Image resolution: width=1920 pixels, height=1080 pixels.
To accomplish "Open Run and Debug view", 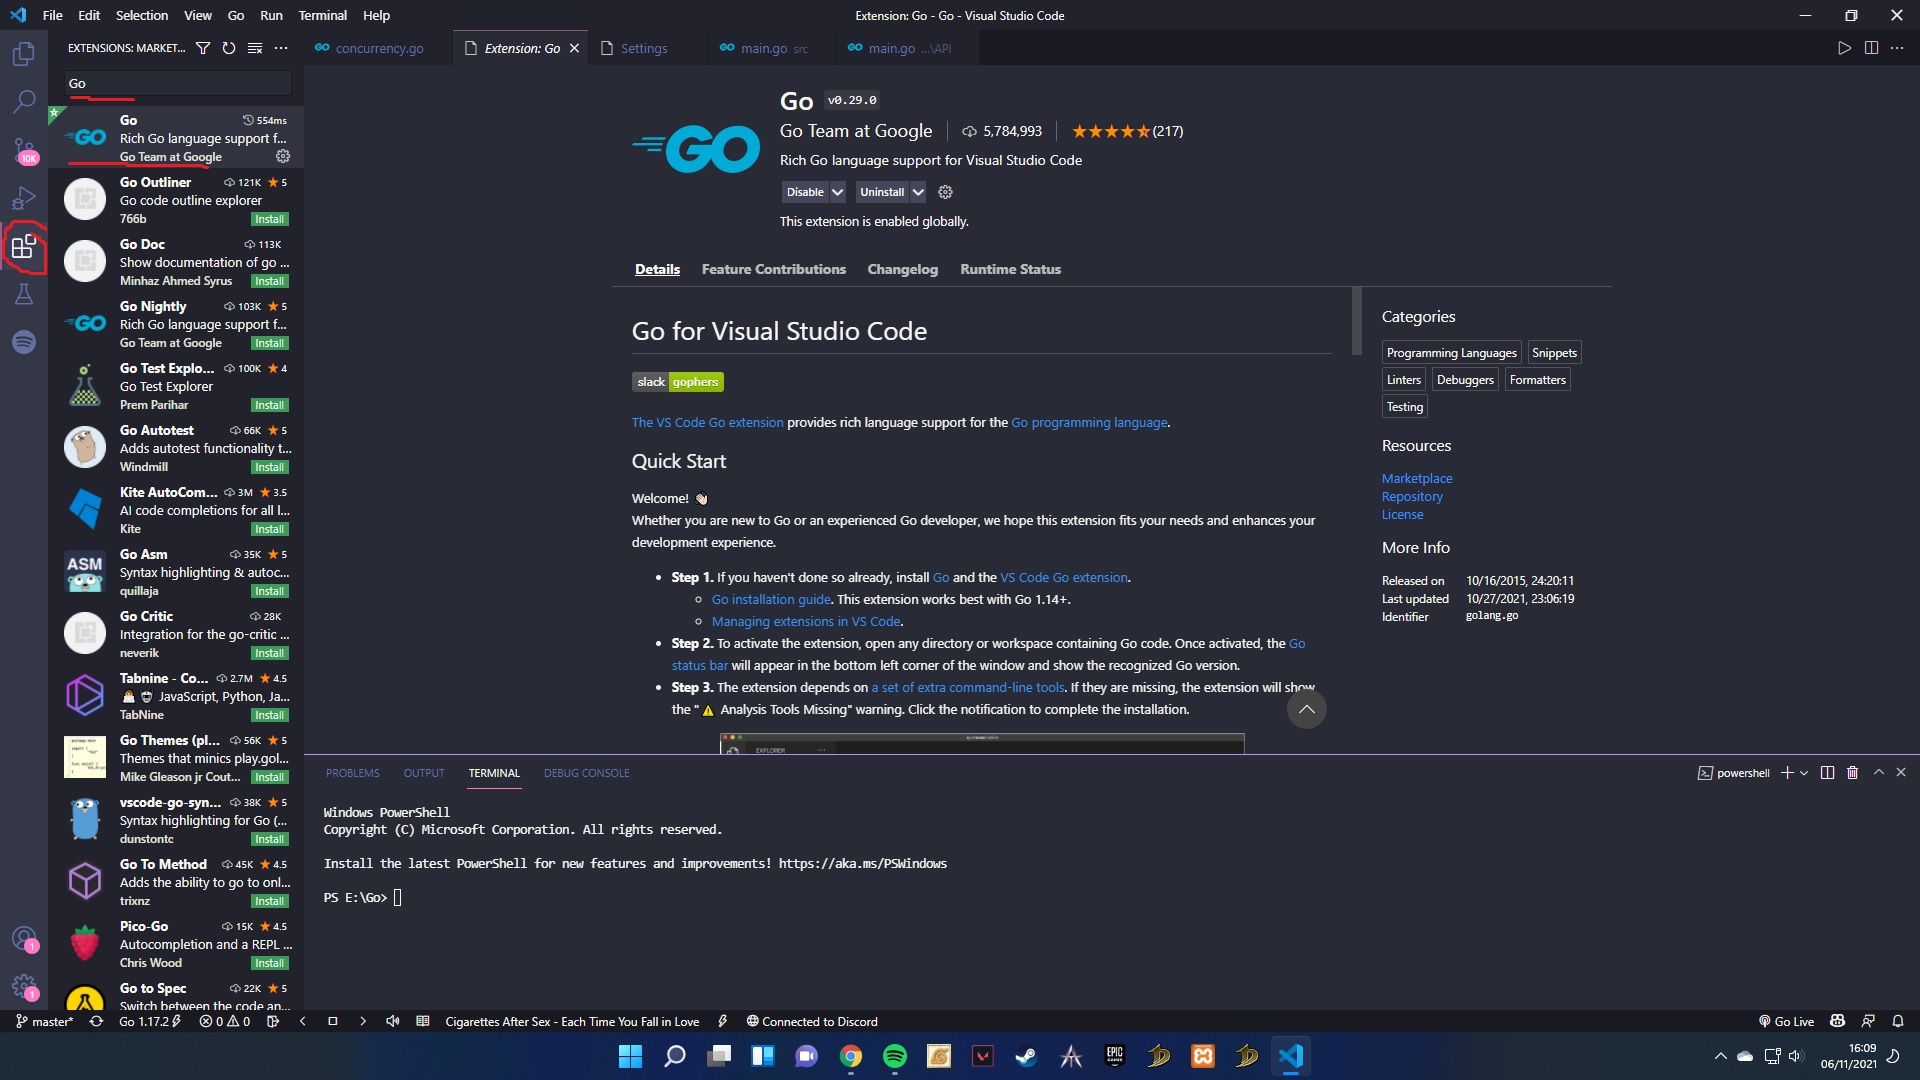I will pyautogui.click(x=24, y=198).
